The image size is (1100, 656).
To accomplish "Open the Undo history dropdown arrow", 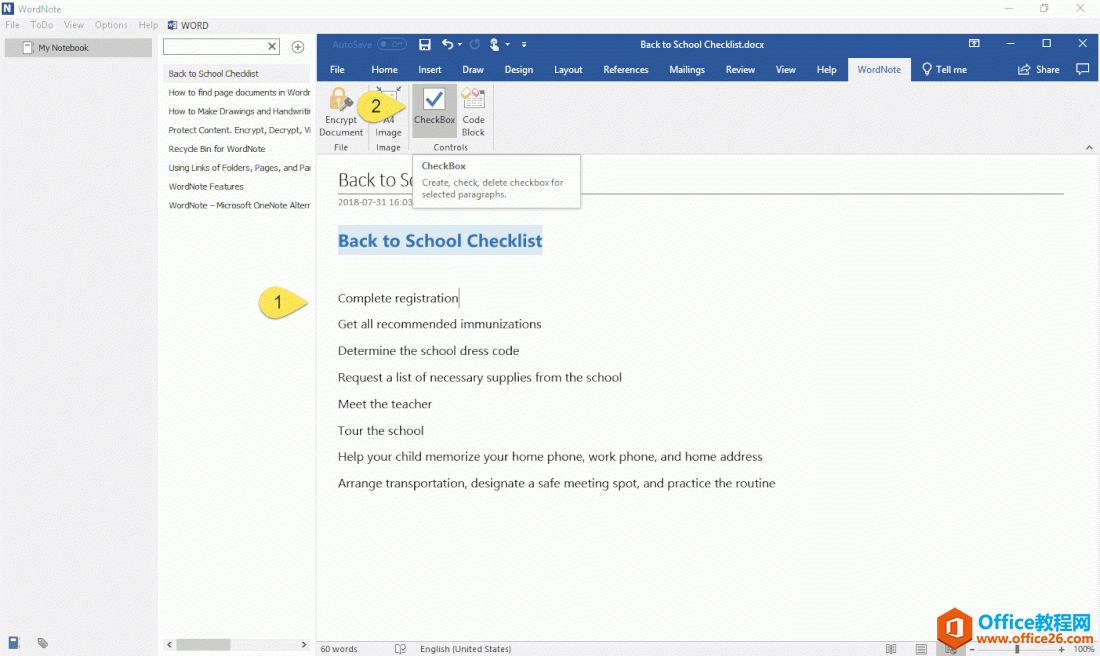I will (460, 45).
